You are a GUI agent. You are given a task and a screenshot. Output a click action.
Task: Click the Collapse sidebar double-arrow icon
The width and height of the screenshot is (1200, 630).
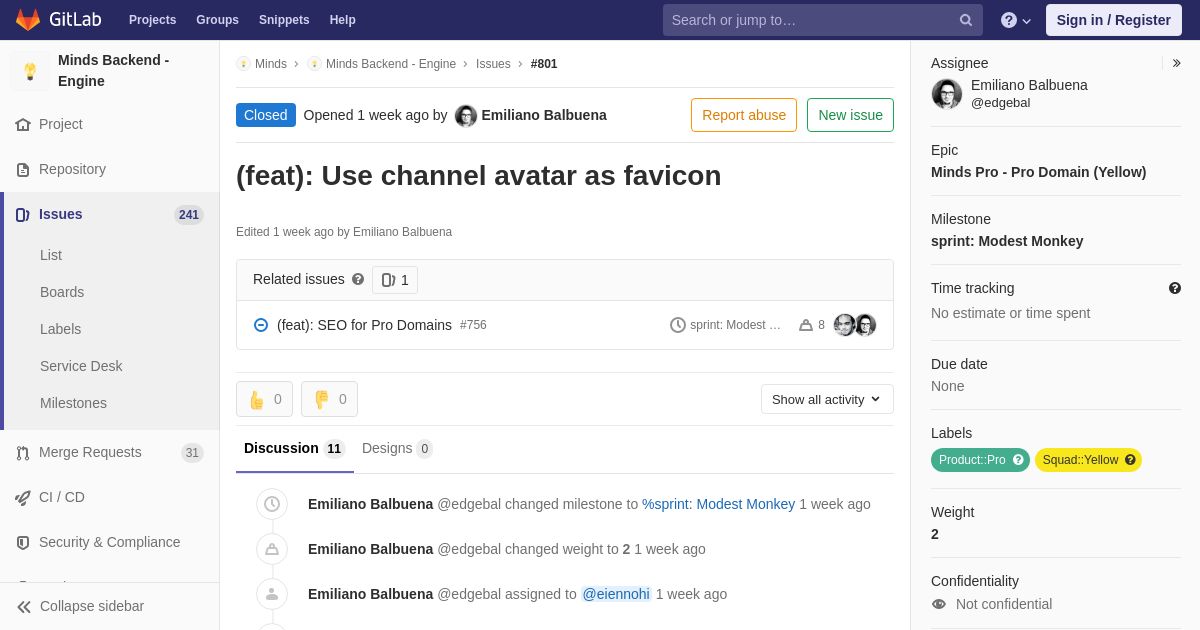tap(24, 607)
